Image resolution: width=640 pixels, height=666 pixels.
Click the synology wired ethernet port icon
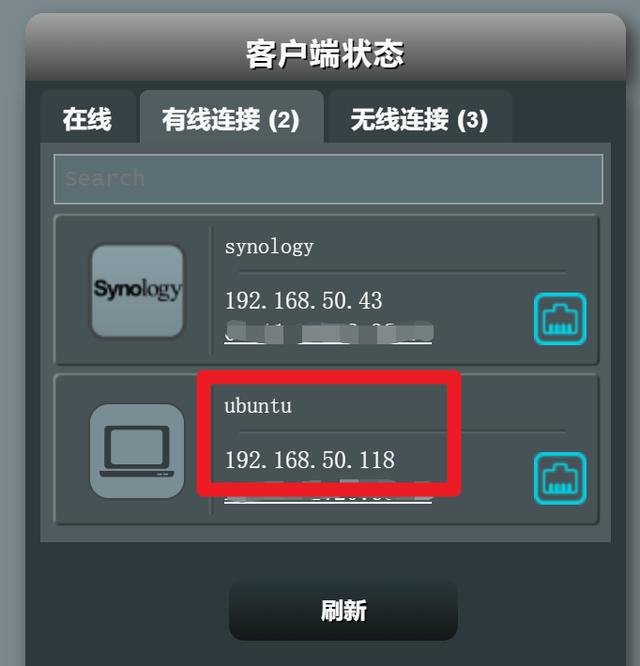tap(560, 319)
